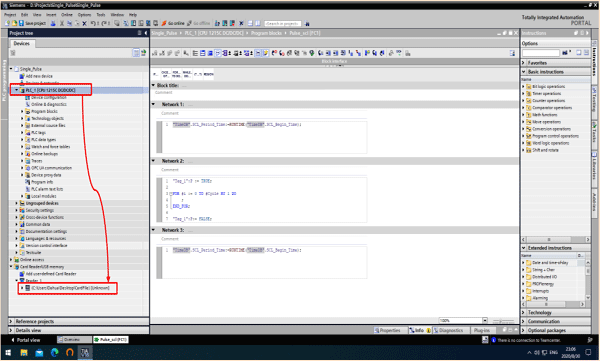Expand the Technology instructions section
Viewport: 600px width, 361px height.
click(523, 312)
